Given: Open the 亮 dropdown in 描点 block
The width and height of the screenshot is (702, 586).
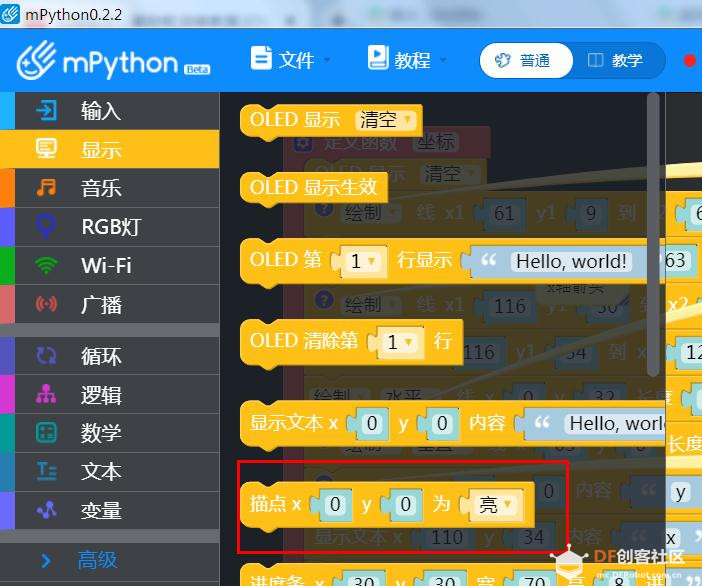Looking at the screenshot, I should click(496, 505).
